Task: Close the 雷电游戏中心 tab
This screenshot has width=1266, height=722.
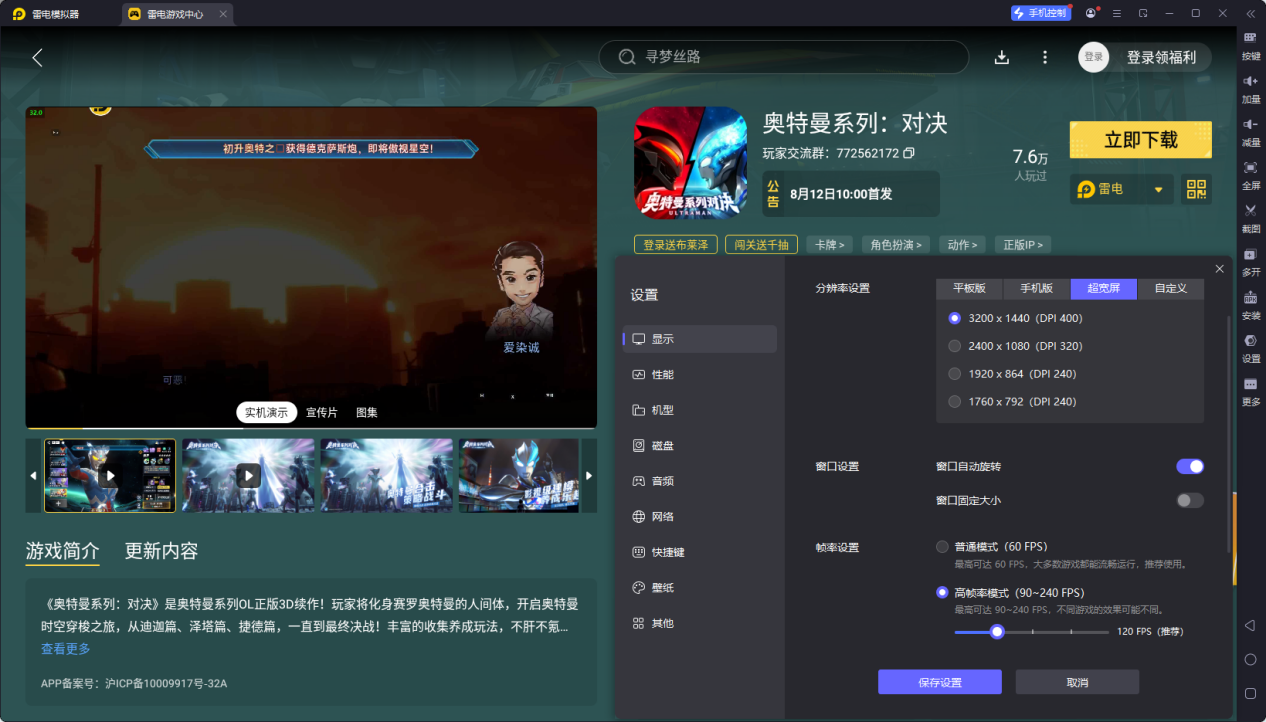Action: [223, 14]
